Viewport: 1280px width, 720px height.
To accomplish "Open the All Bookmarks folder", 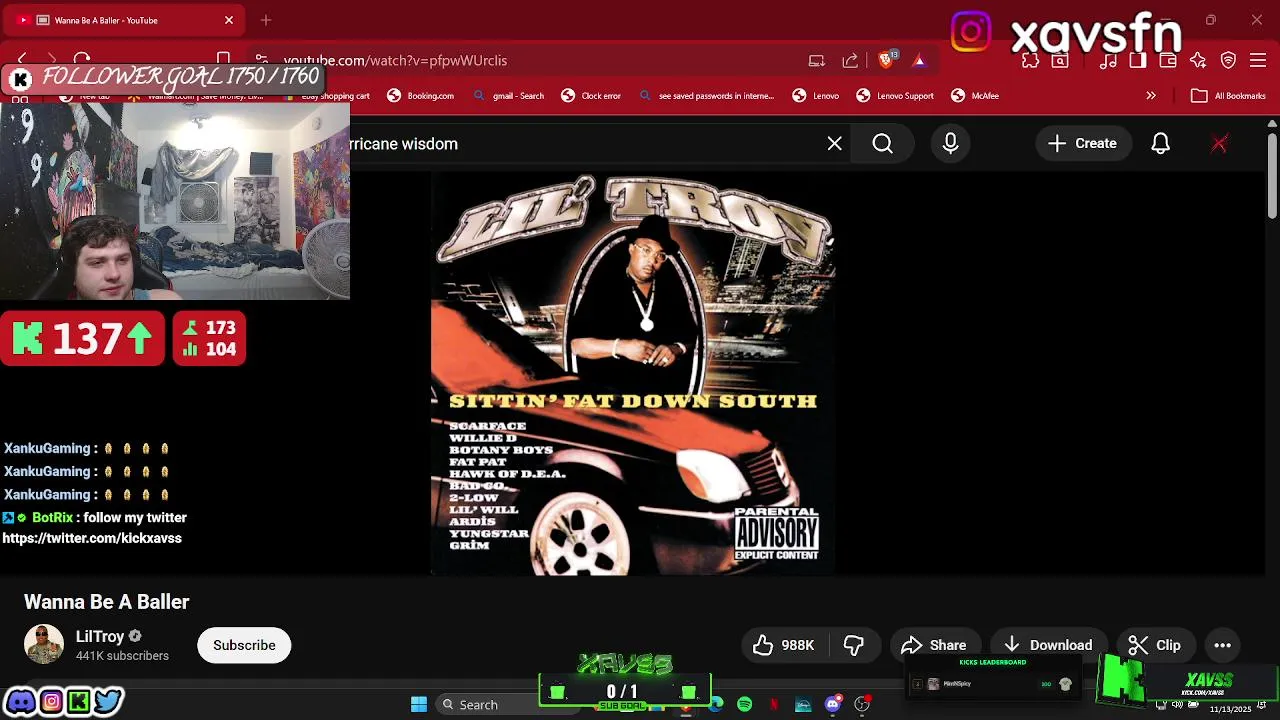I will (x=1230, y=96).
